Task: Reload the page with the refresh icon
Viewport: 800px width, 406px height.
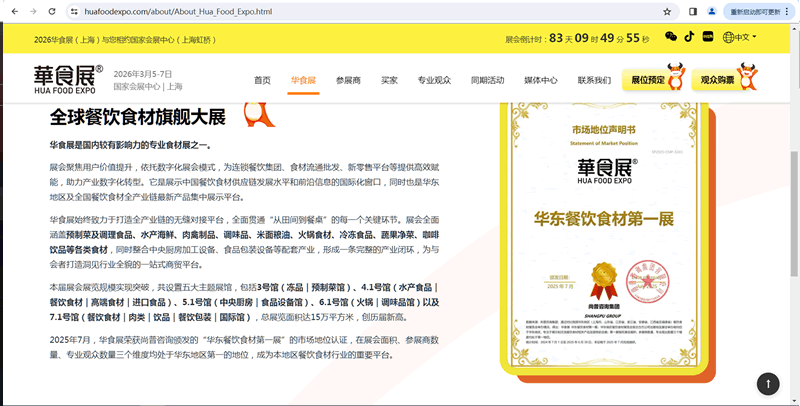Action: [x=52, y=11]
